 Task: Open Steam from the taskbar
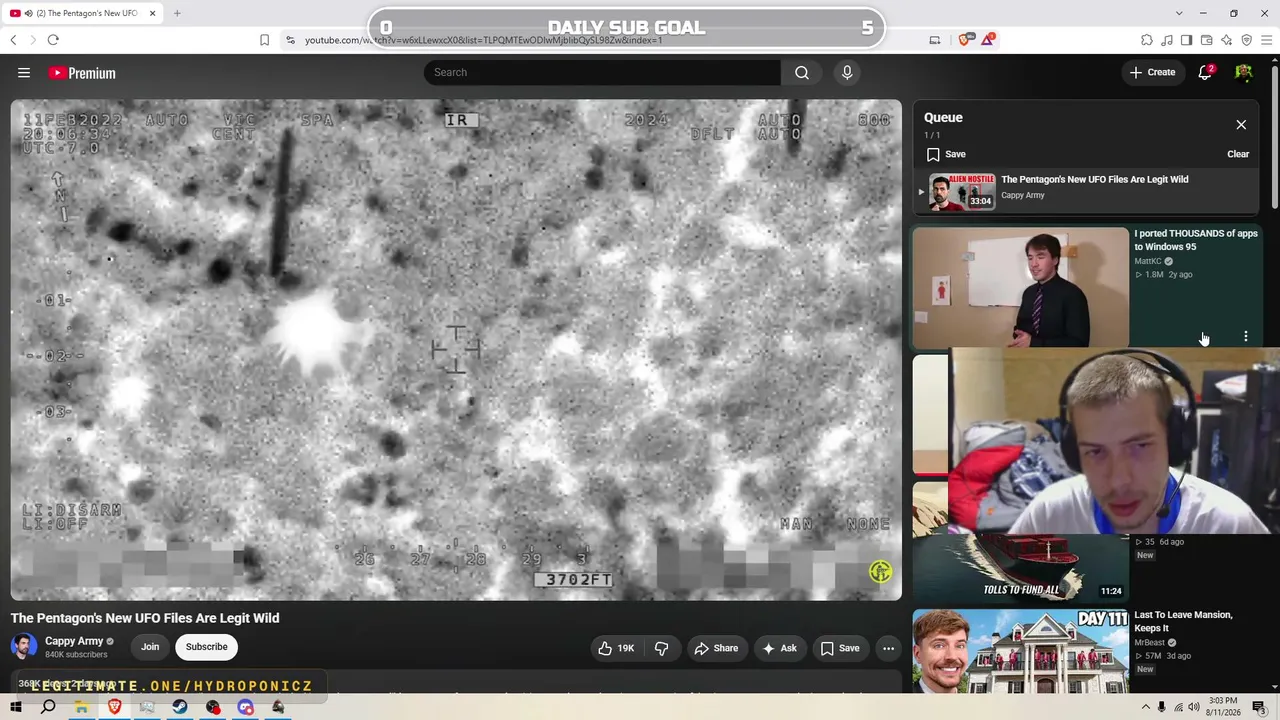(180, 707)
